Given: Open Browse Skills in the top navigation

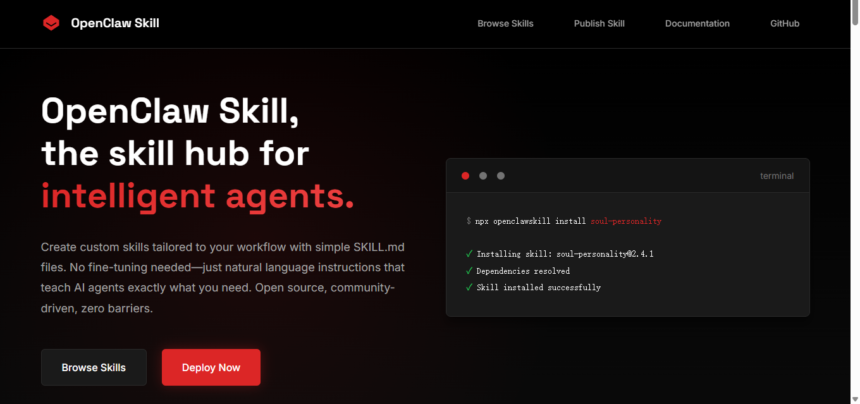Looking at the screenshot, I should [505, 24].
